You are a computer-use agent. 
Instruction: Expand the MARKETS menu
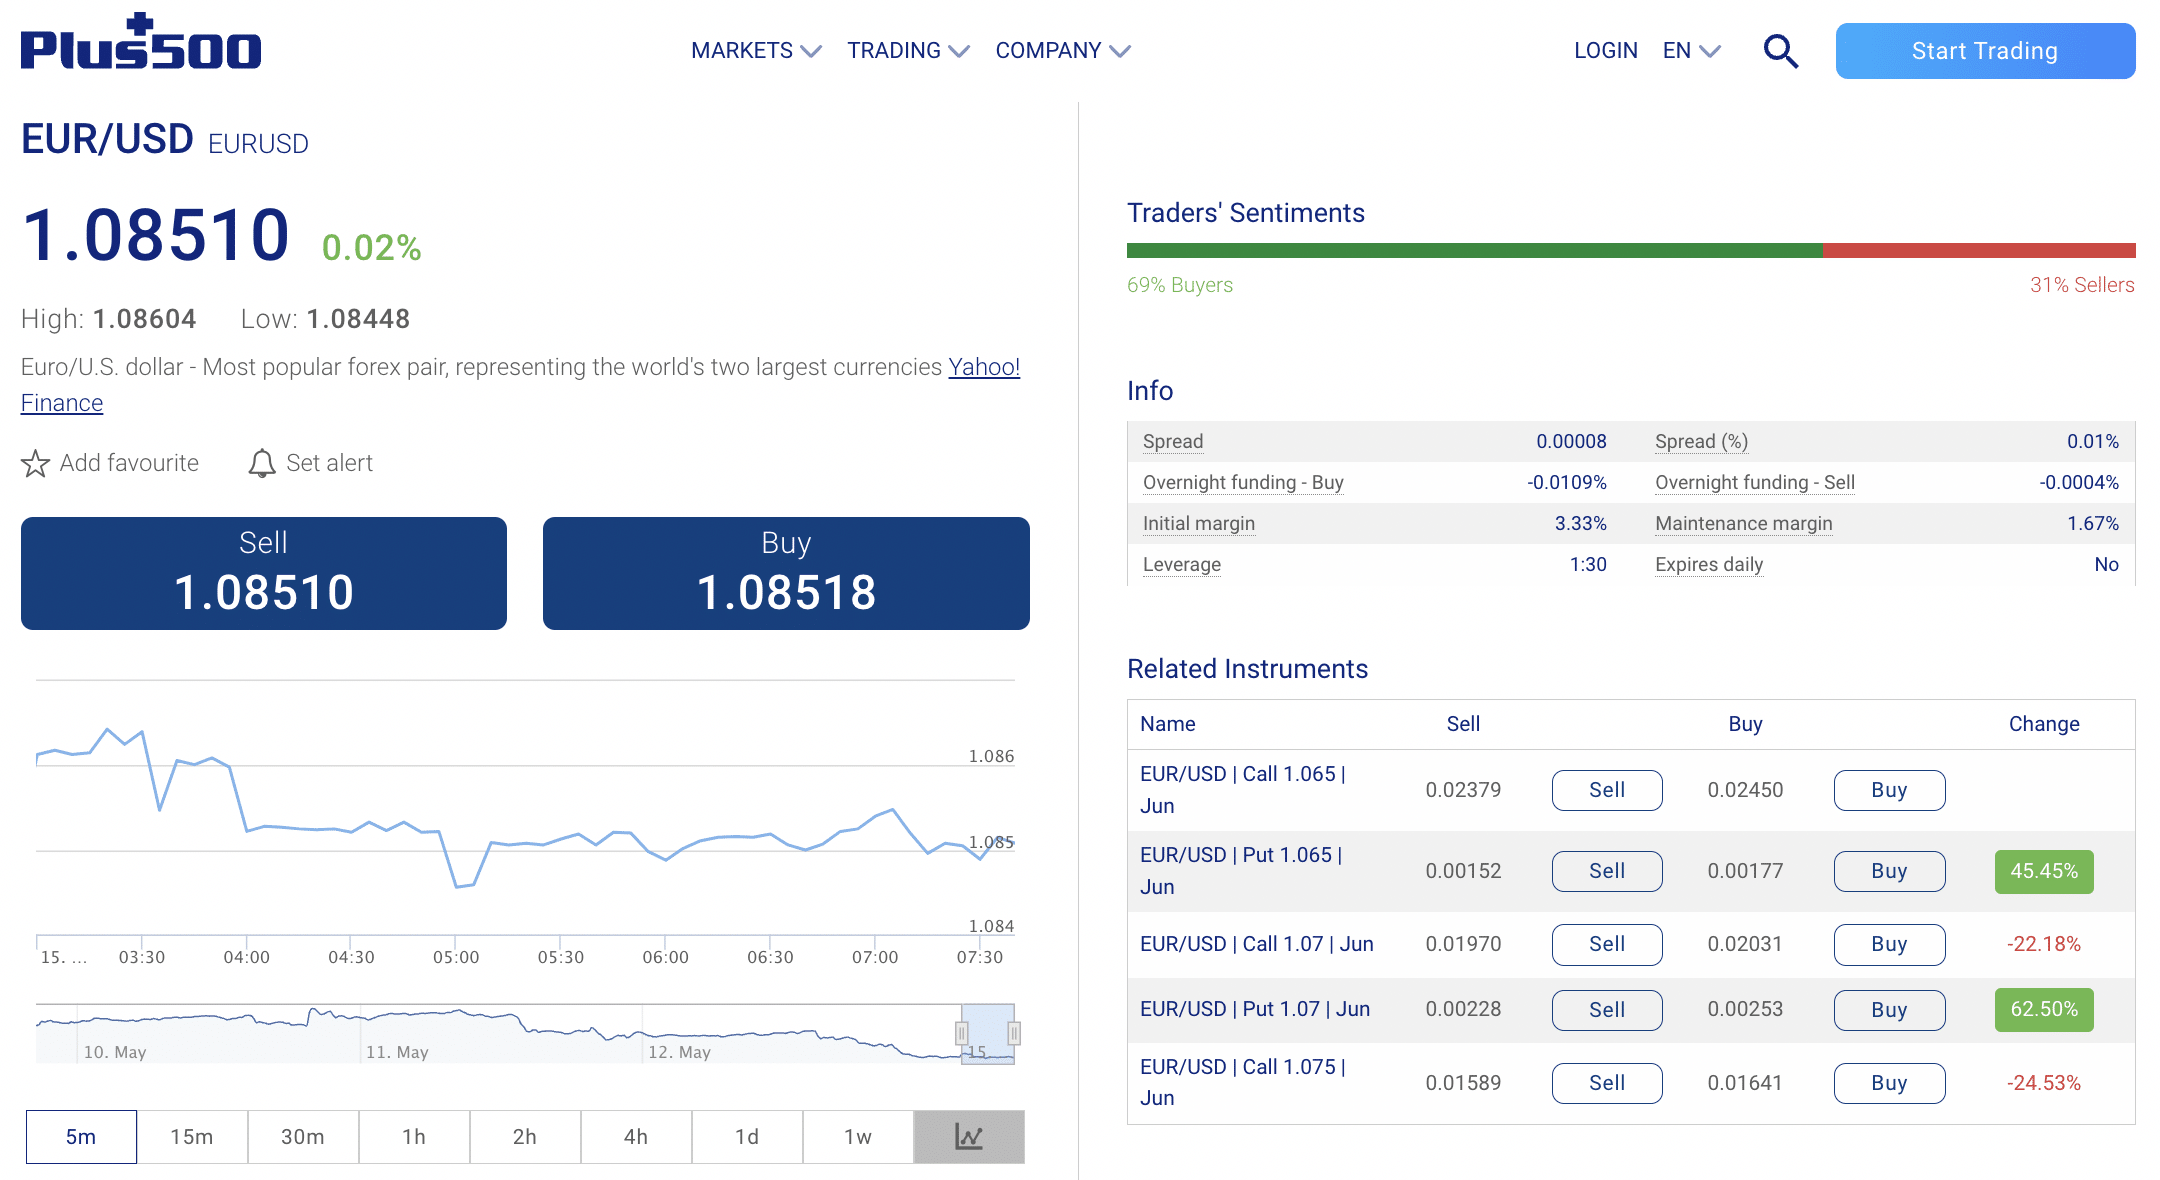tap(756, 51)
